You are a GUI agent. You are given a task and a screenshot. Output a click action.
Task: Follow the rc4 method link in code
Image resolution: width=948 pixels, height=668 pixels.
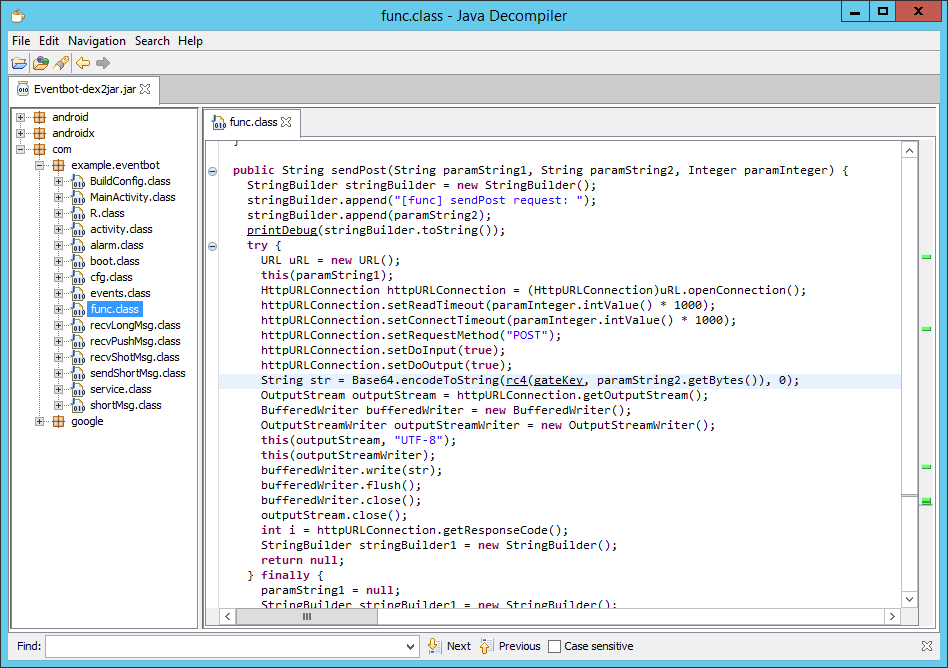point(516,380)
